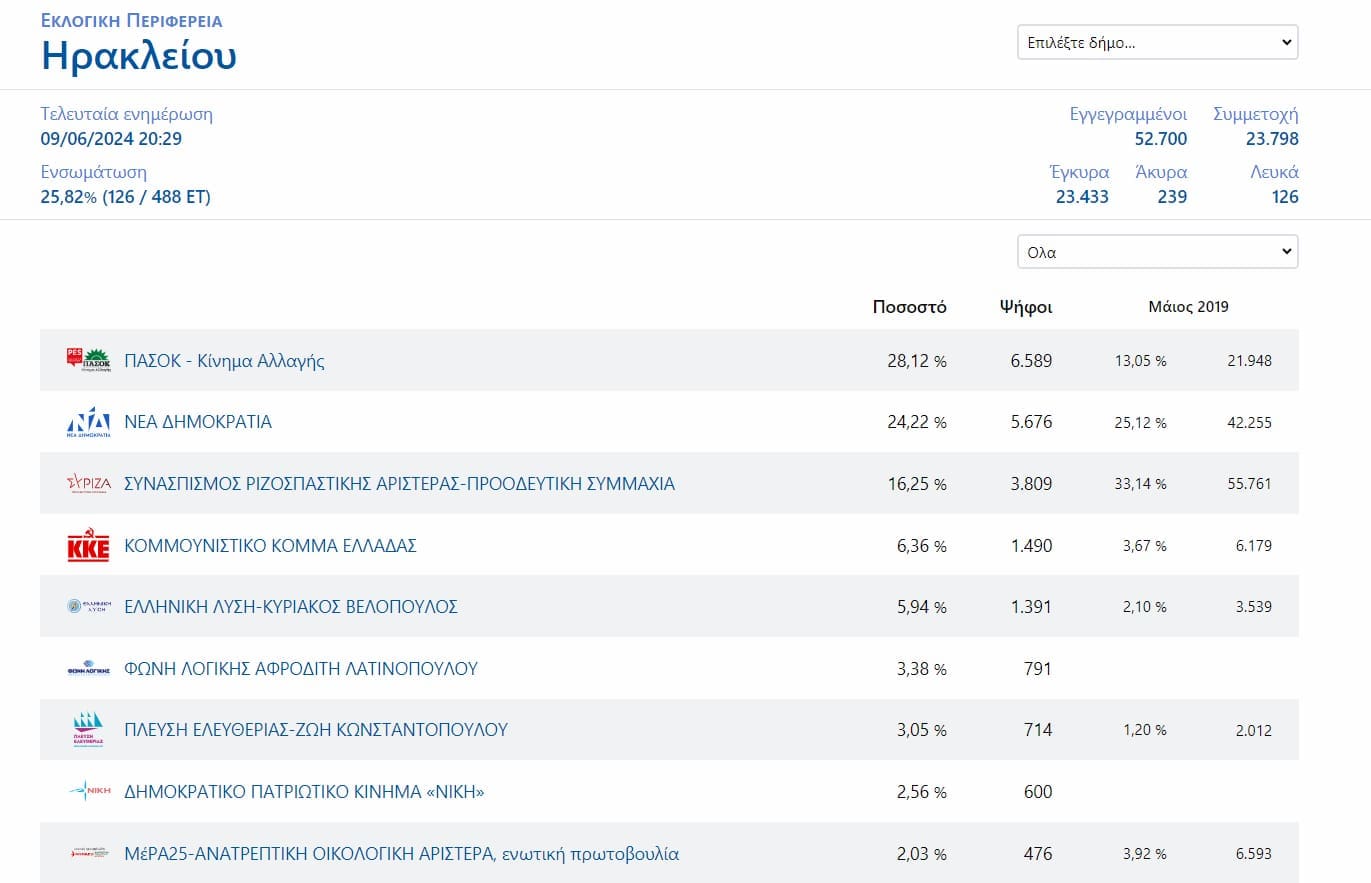
Task: Click the registered voters value 52.700
Action: point(1161,139)
